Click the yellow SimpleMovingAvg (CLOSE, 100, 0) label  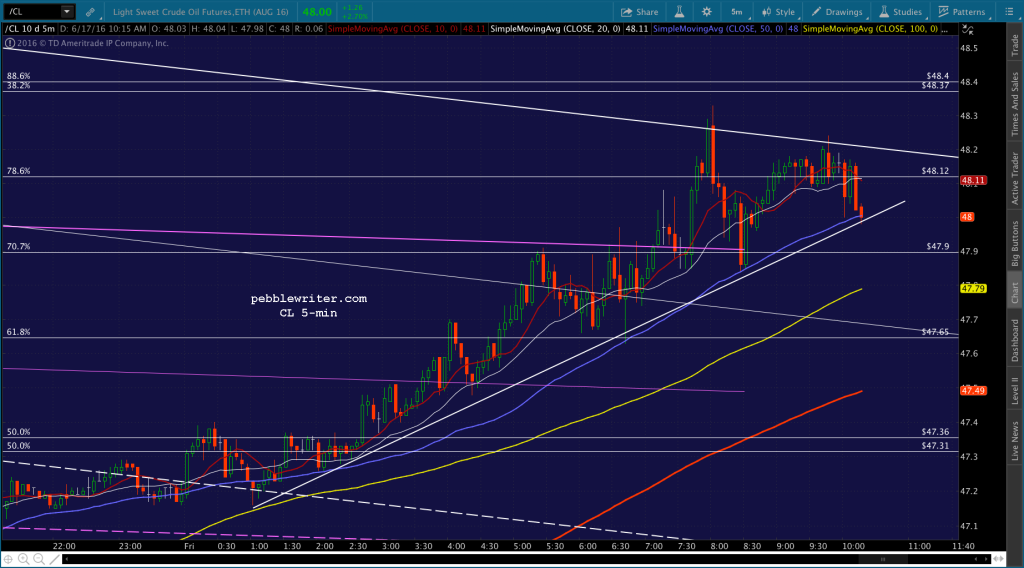pyautogui.click(x=870, y=29)
